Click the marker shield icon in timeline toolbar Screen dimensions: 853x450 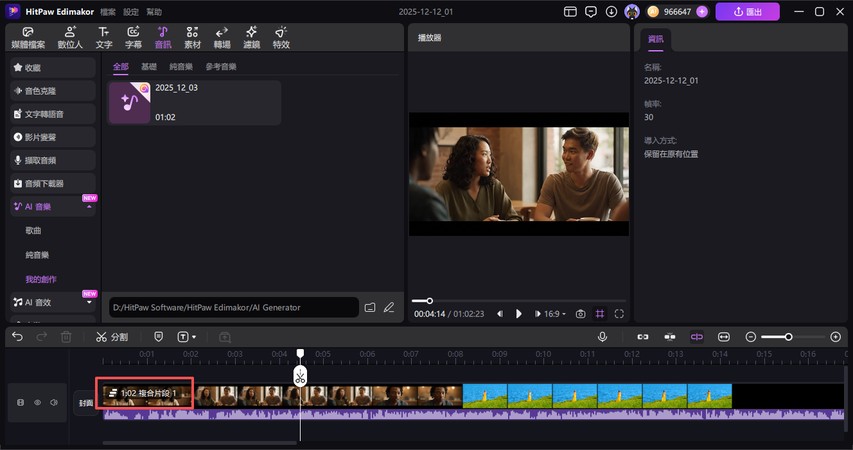(158, 337)
